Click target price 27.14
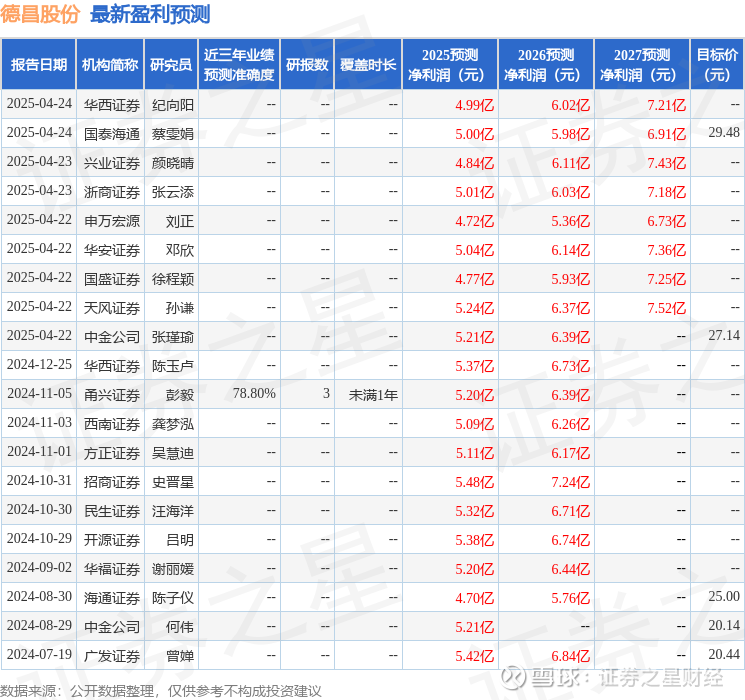 [724, 336]
